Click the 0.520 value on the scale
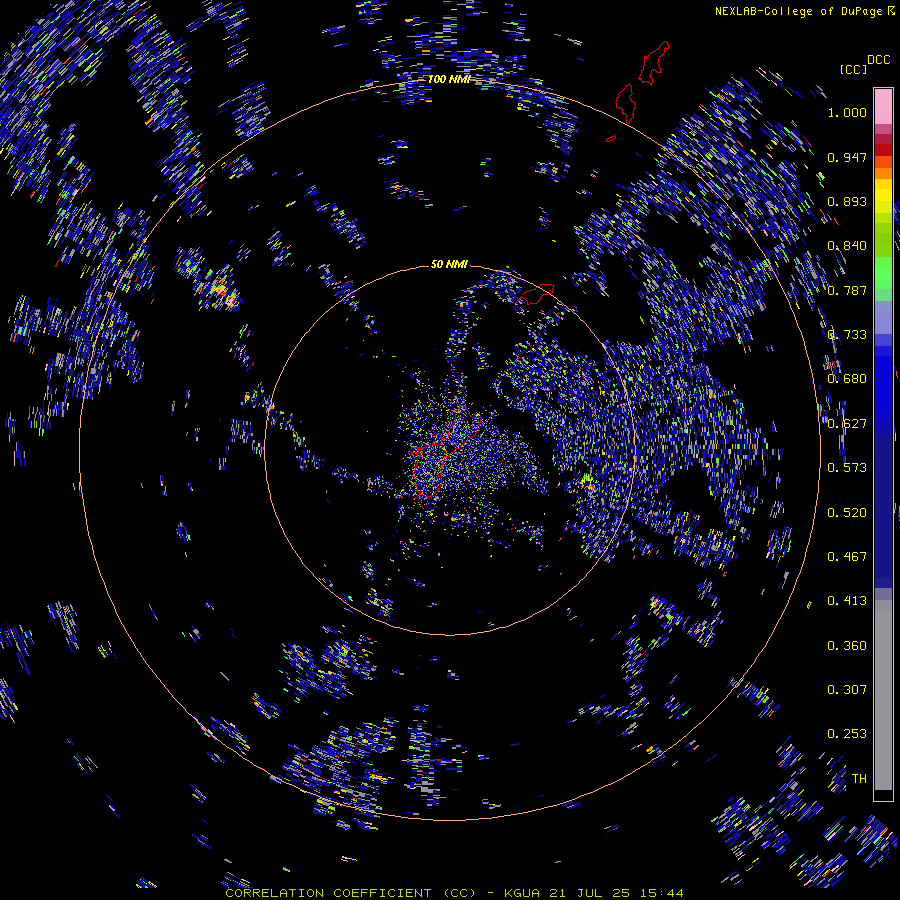Screen dimensions: 900x900 [x=847, y=513]
